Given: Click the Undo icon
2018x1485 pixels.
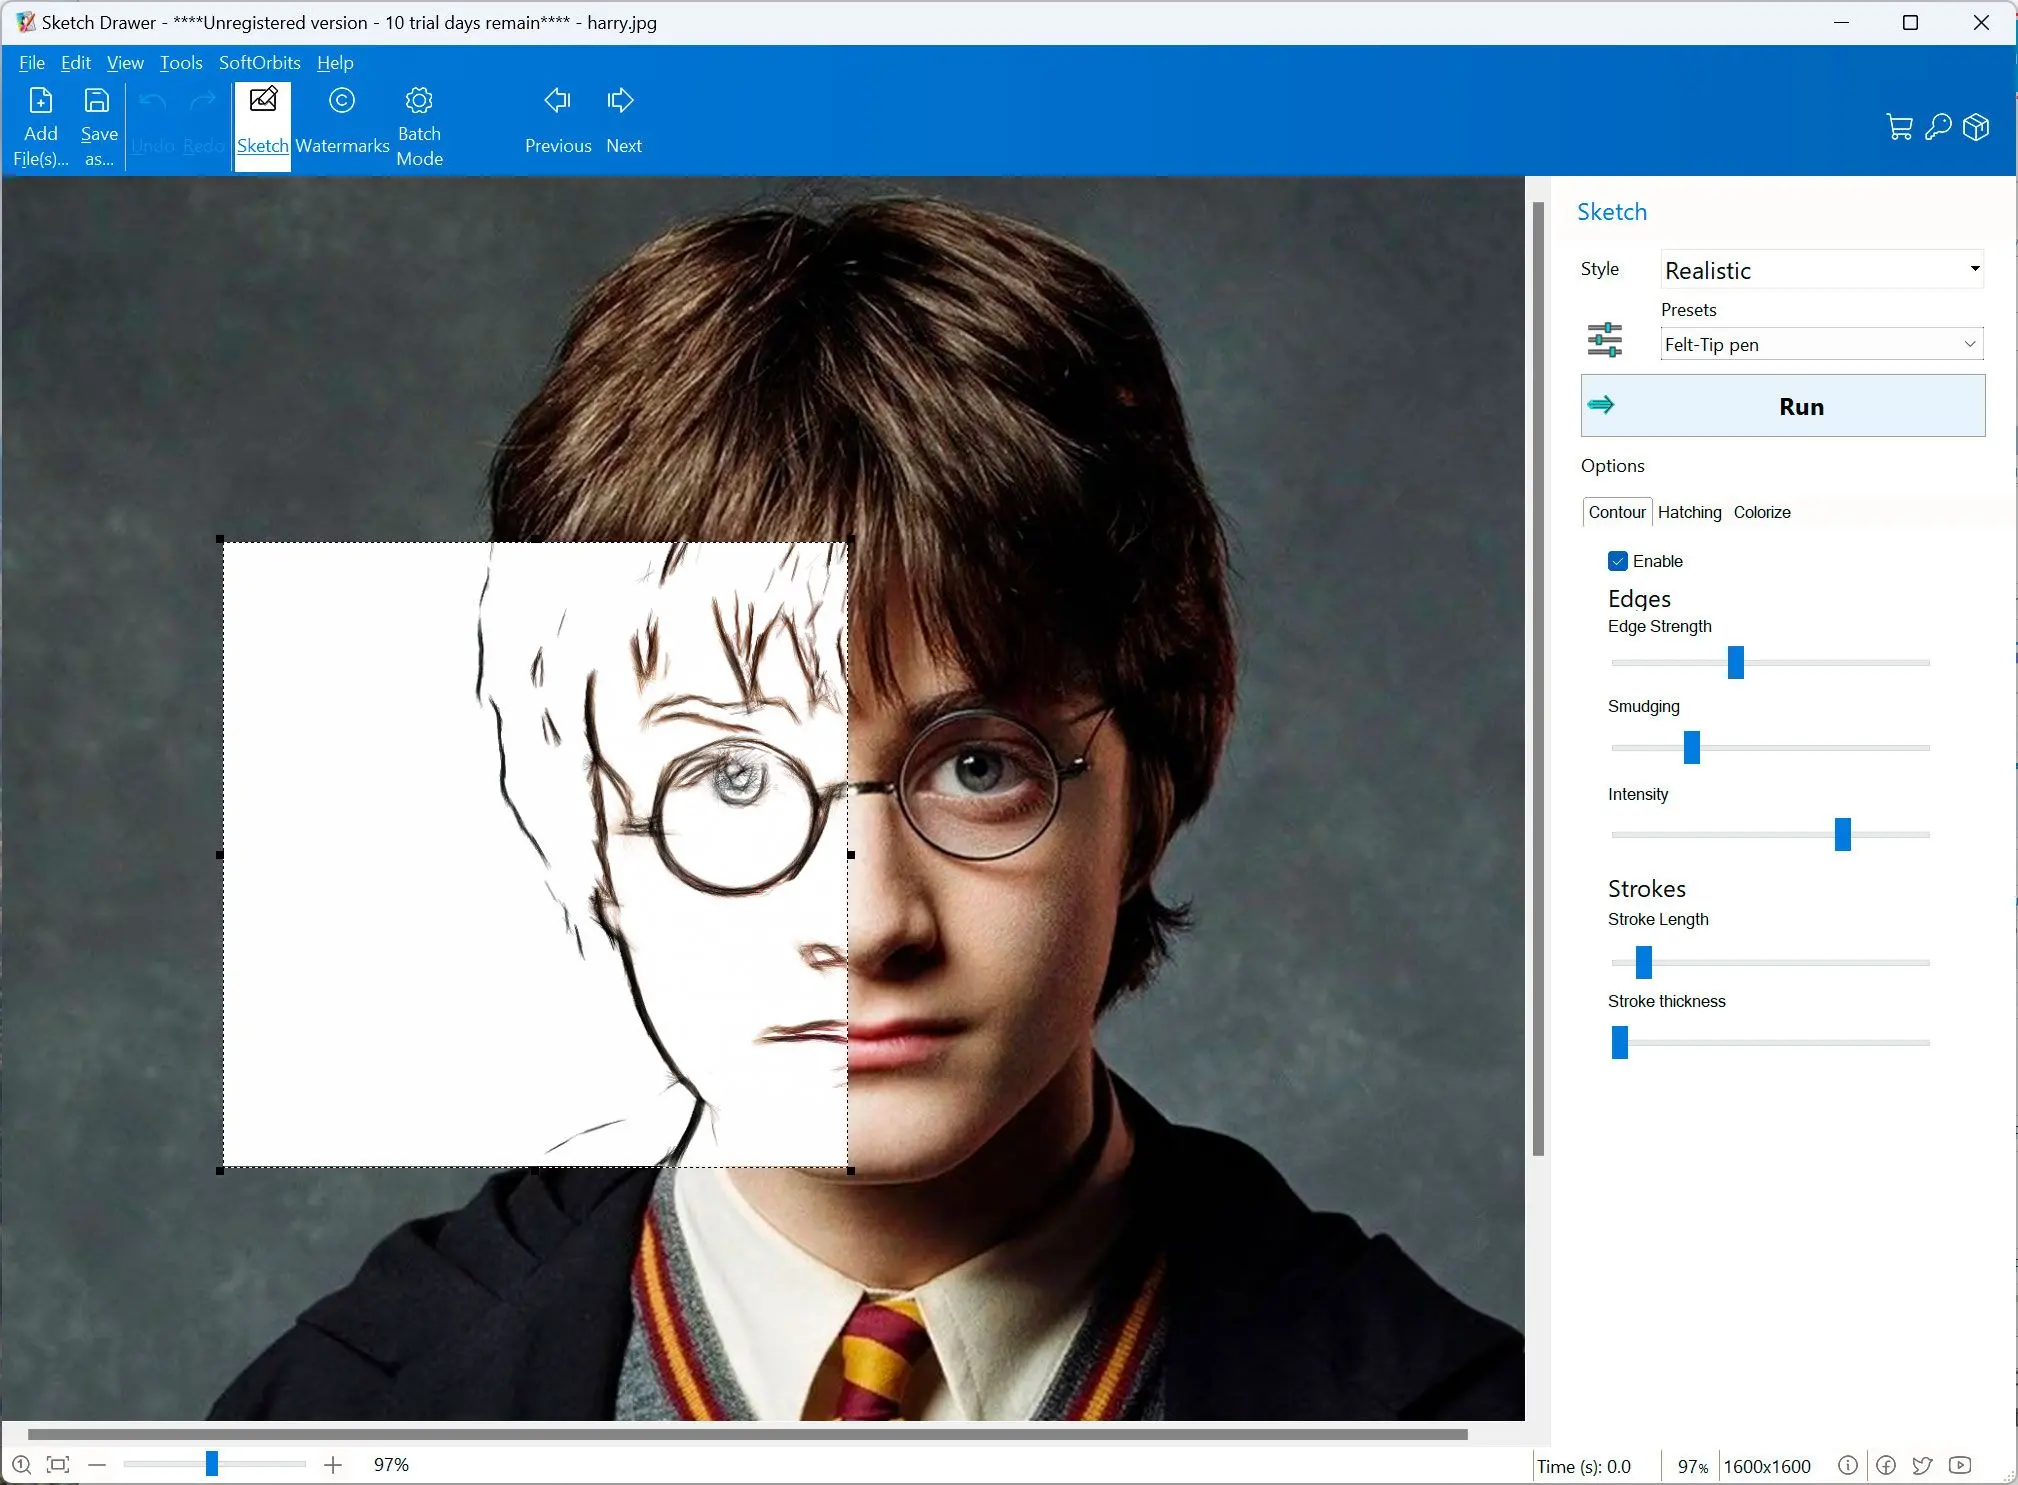Looking at the screenshot, I should (x=152, y=100).
